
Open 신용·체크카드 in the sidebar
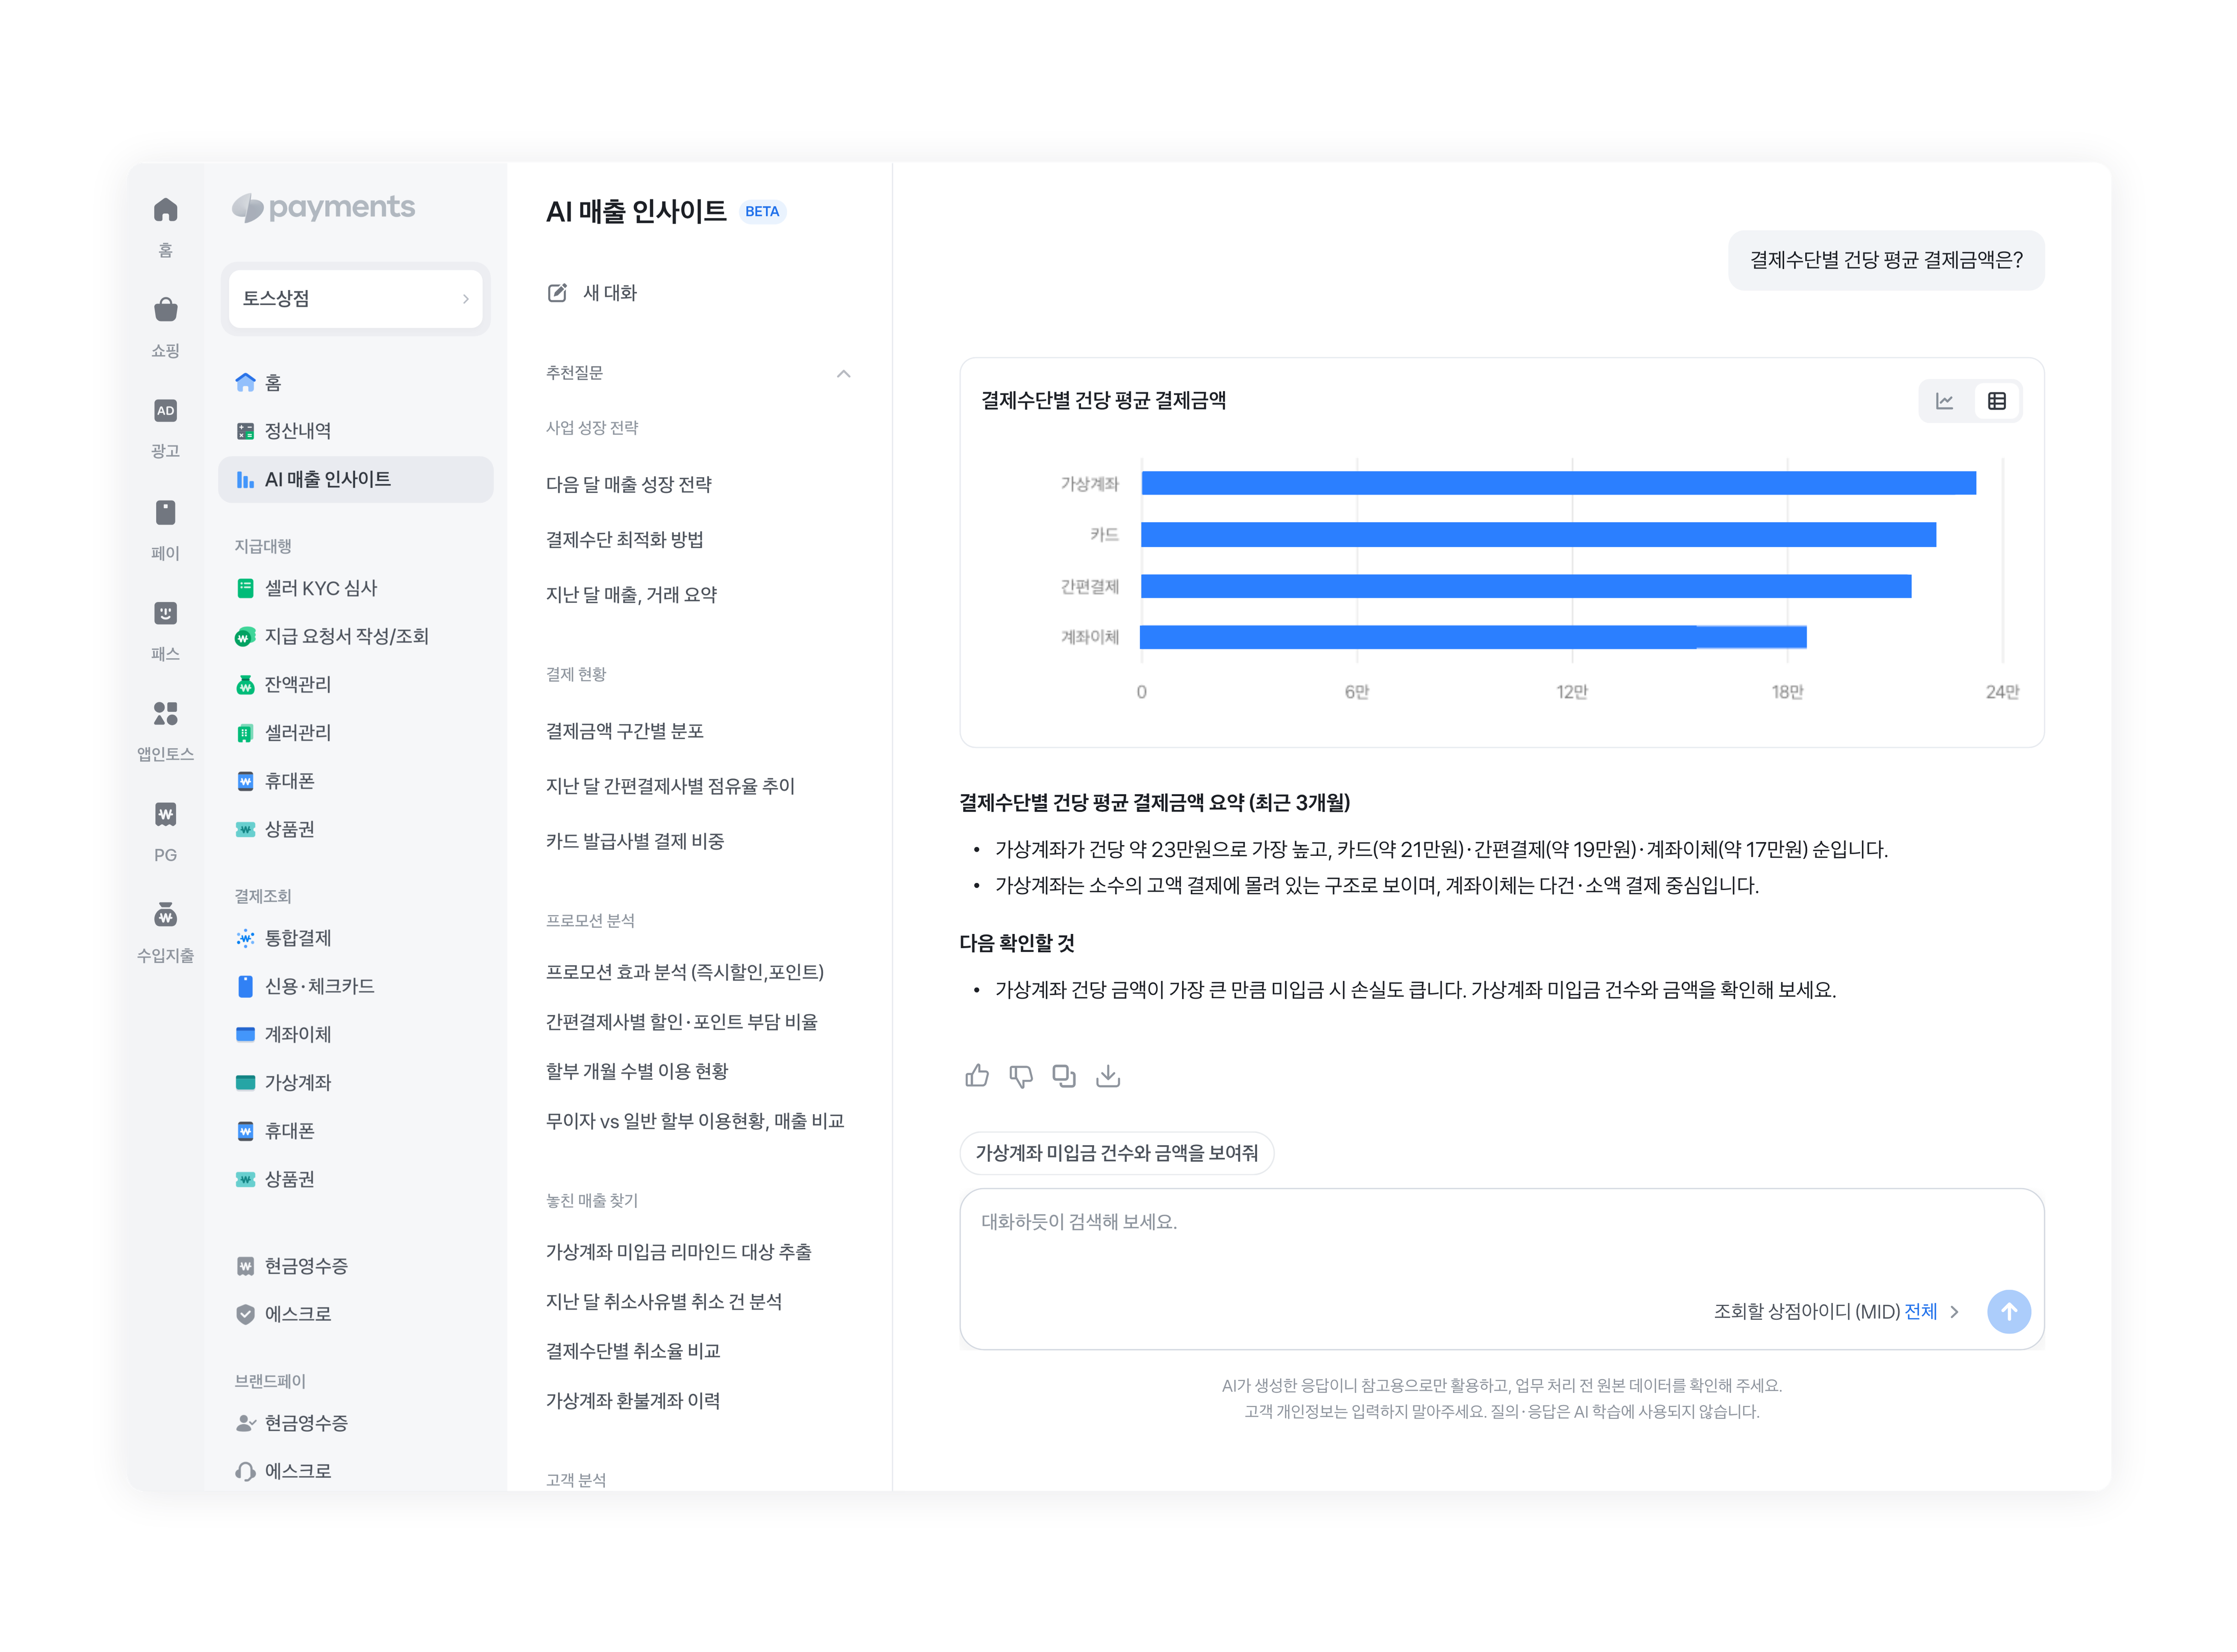[x=355, y=986]
